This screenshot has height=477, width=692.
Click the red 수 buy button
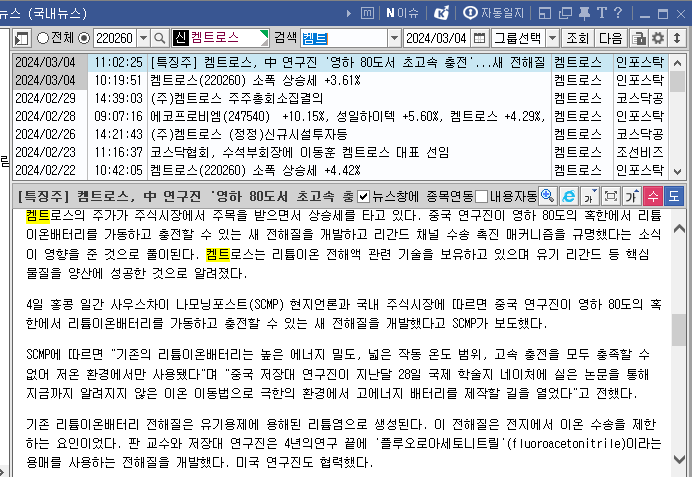point(653,196)
